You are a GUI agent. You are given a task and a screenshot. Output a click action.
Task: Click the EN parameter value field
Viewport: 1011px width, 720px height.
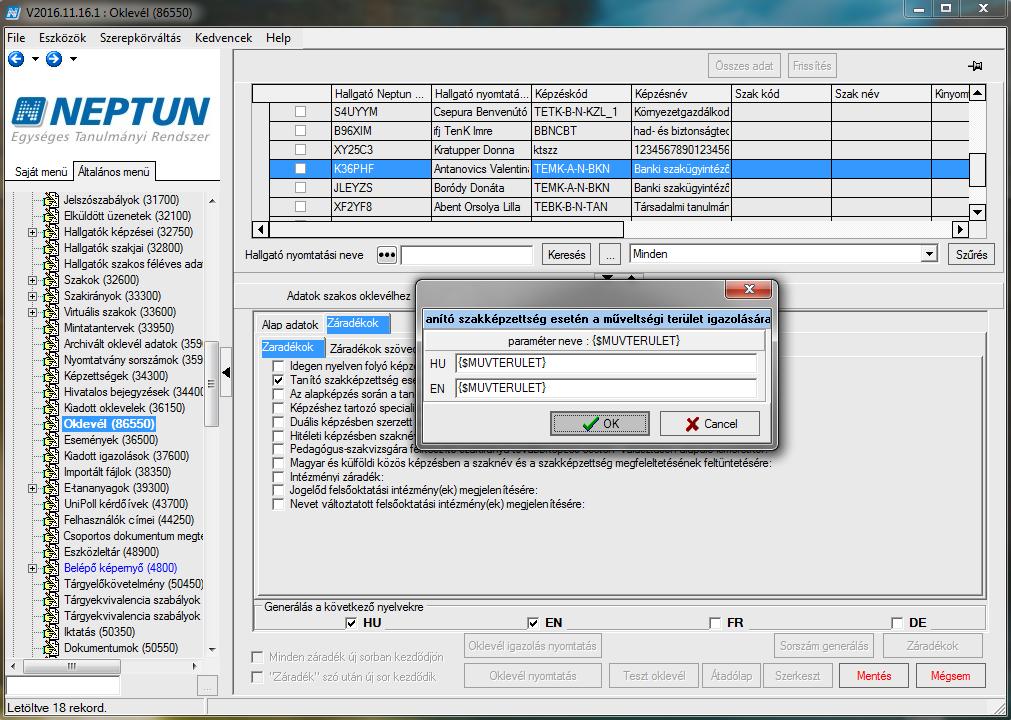[605, 388]
